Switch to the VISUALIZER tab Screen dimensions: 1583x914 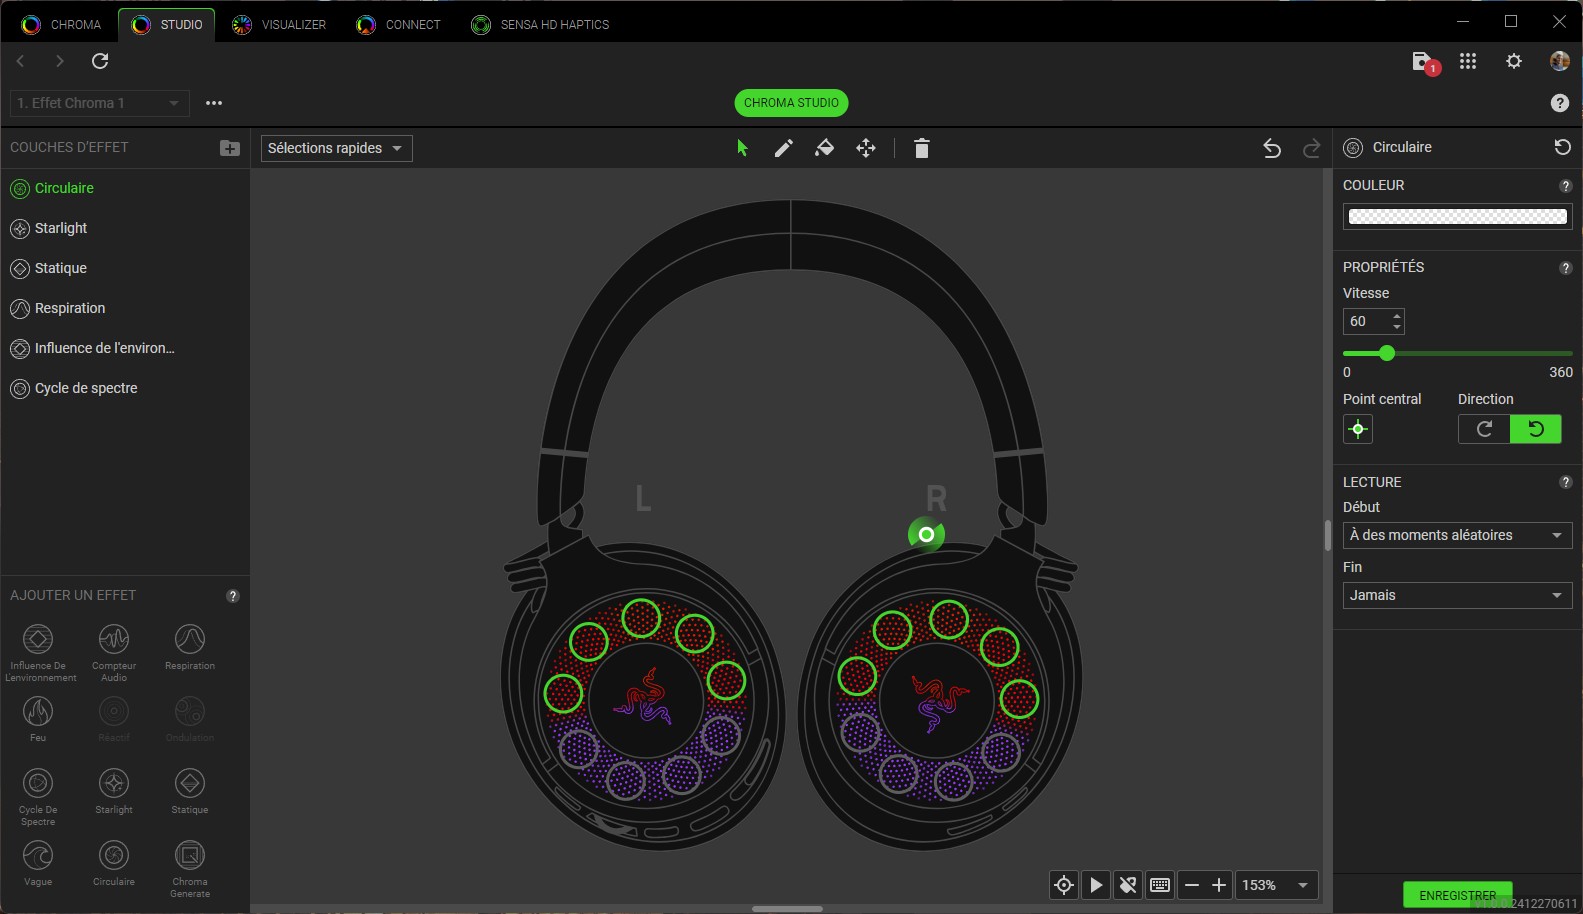click(x=279, y=24)
